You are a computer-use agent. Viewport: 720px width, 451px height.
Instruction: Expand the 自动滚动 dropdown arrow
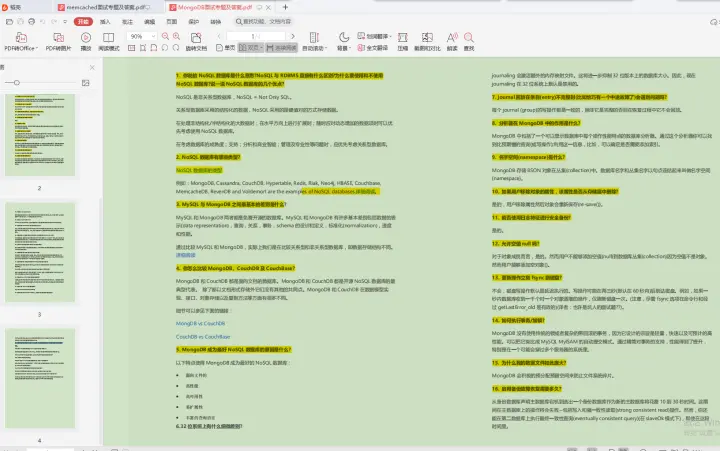coord(326,48)
